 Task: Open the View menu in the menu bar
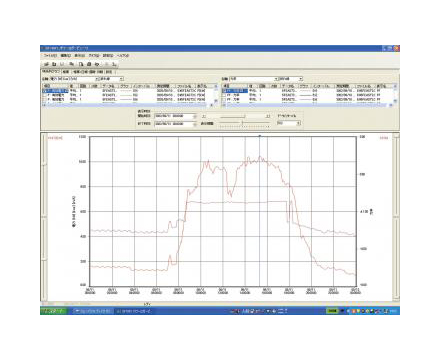pyautogui.click(x=79, y=56)
